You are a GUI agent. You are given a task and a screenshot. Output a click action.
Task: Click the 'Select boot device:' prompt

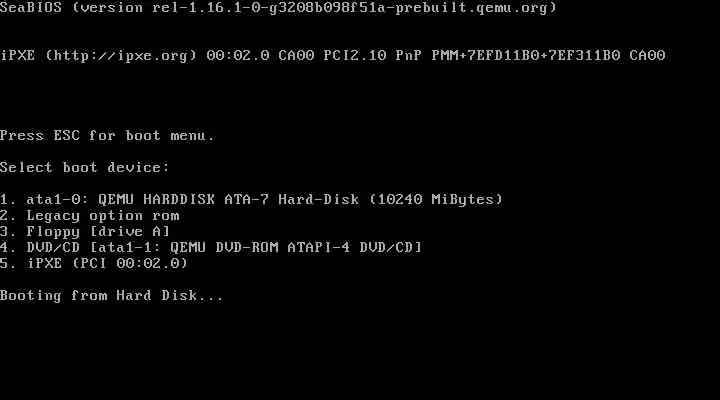click(84, 167)
